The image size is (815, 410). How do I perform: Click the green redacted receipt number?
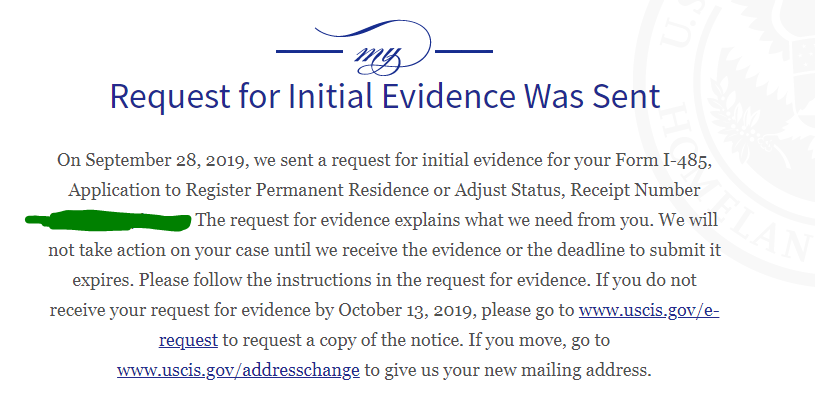tap(108, 220)
